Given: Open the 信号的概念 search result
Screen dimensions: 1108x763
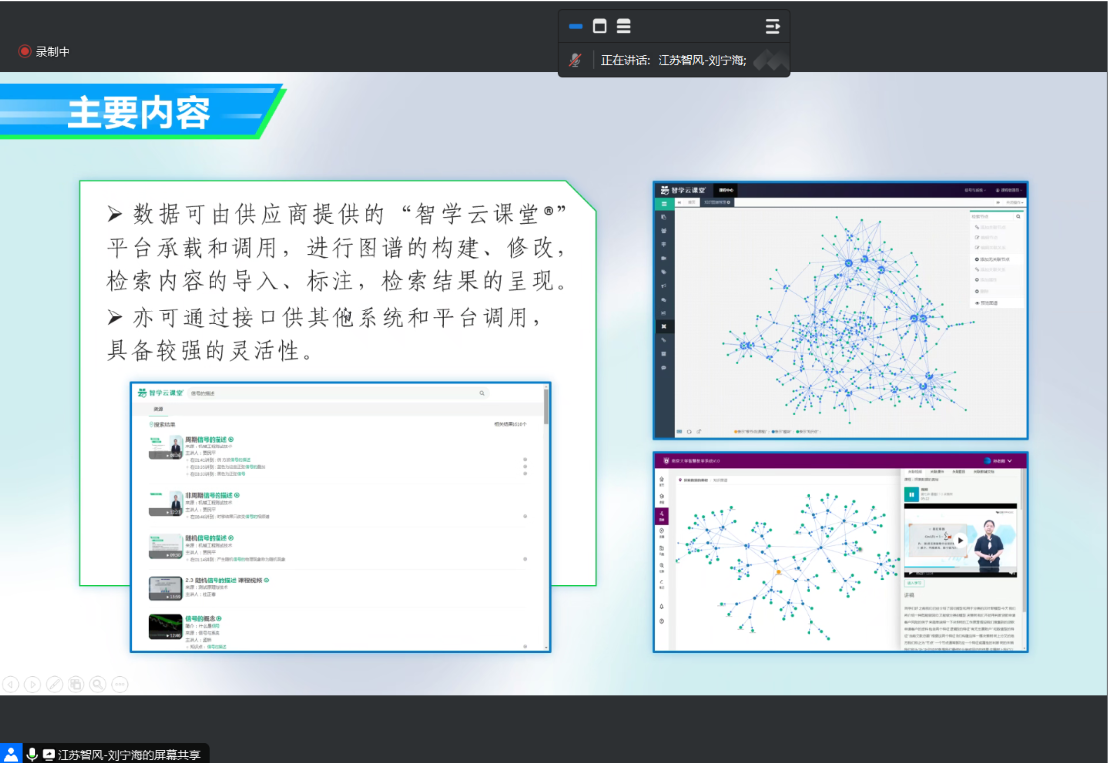Looking at the screenshot, I should coord(204,618).
